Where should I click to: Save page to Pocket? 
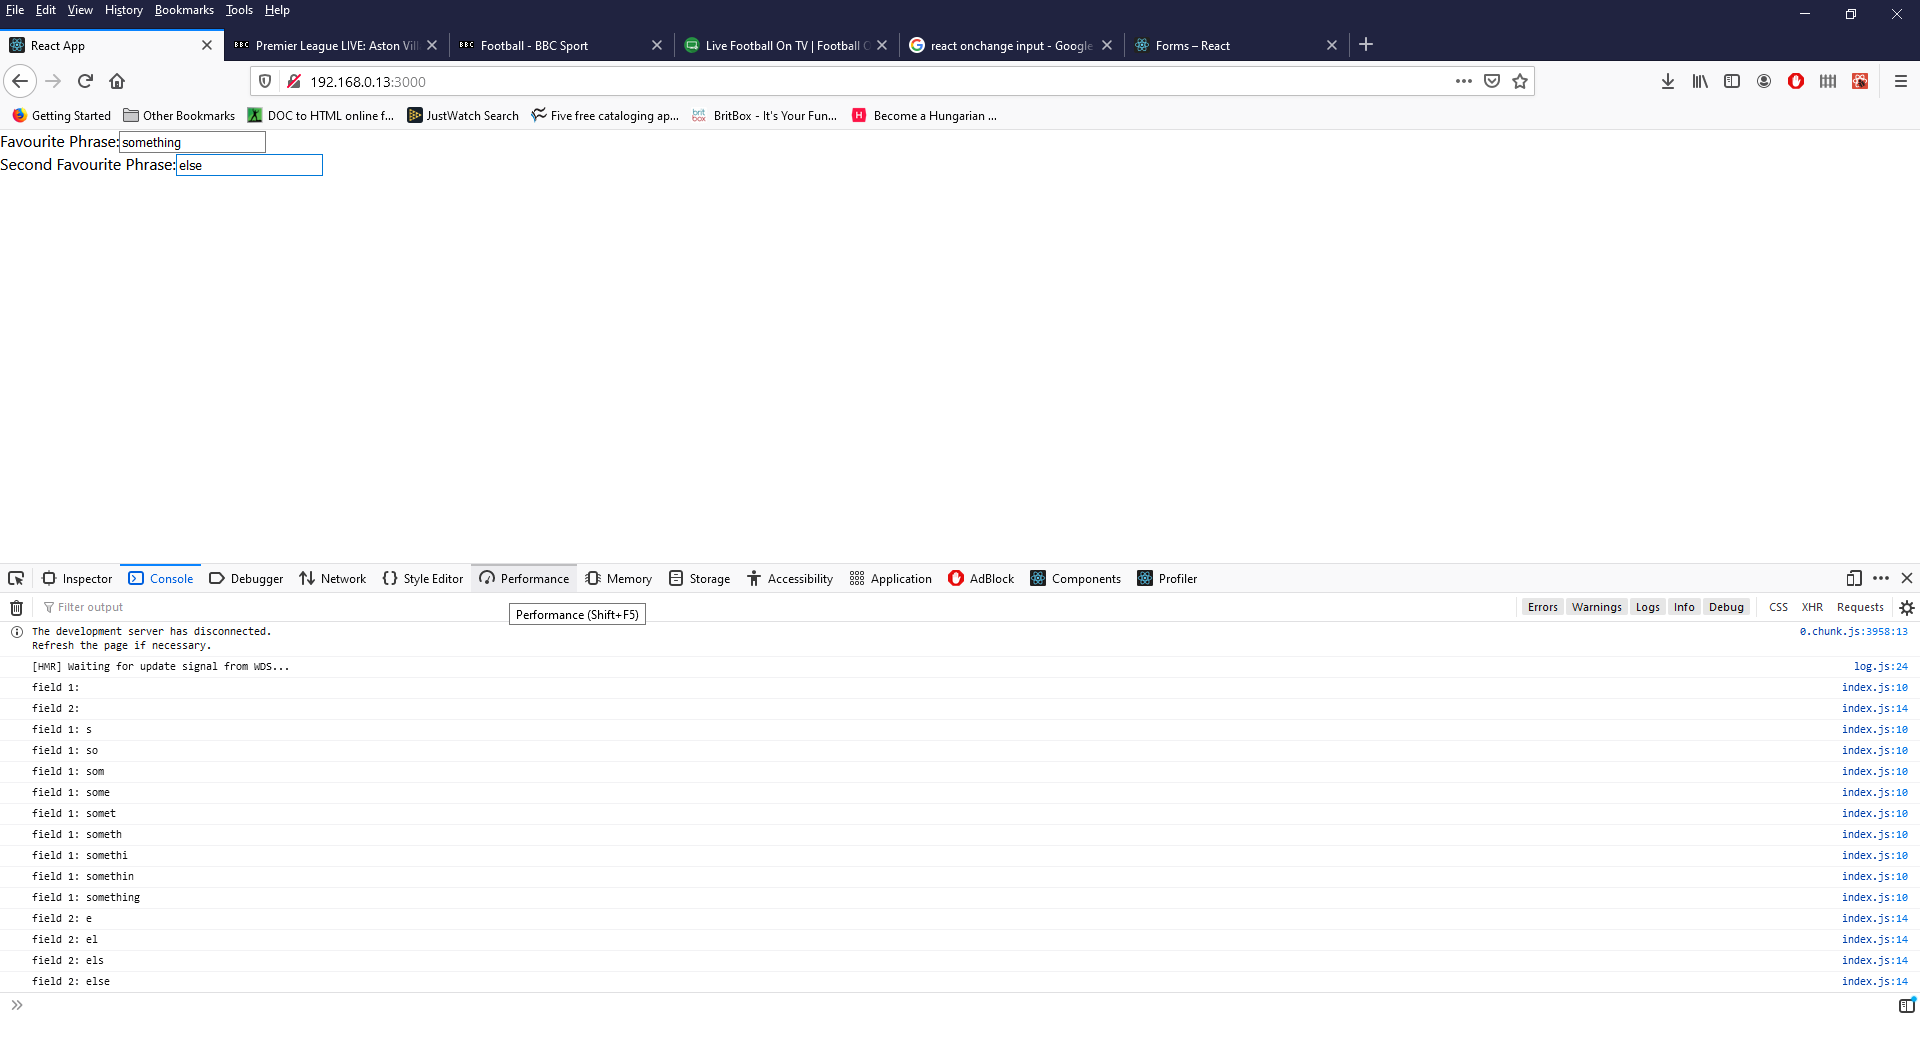1492,81
